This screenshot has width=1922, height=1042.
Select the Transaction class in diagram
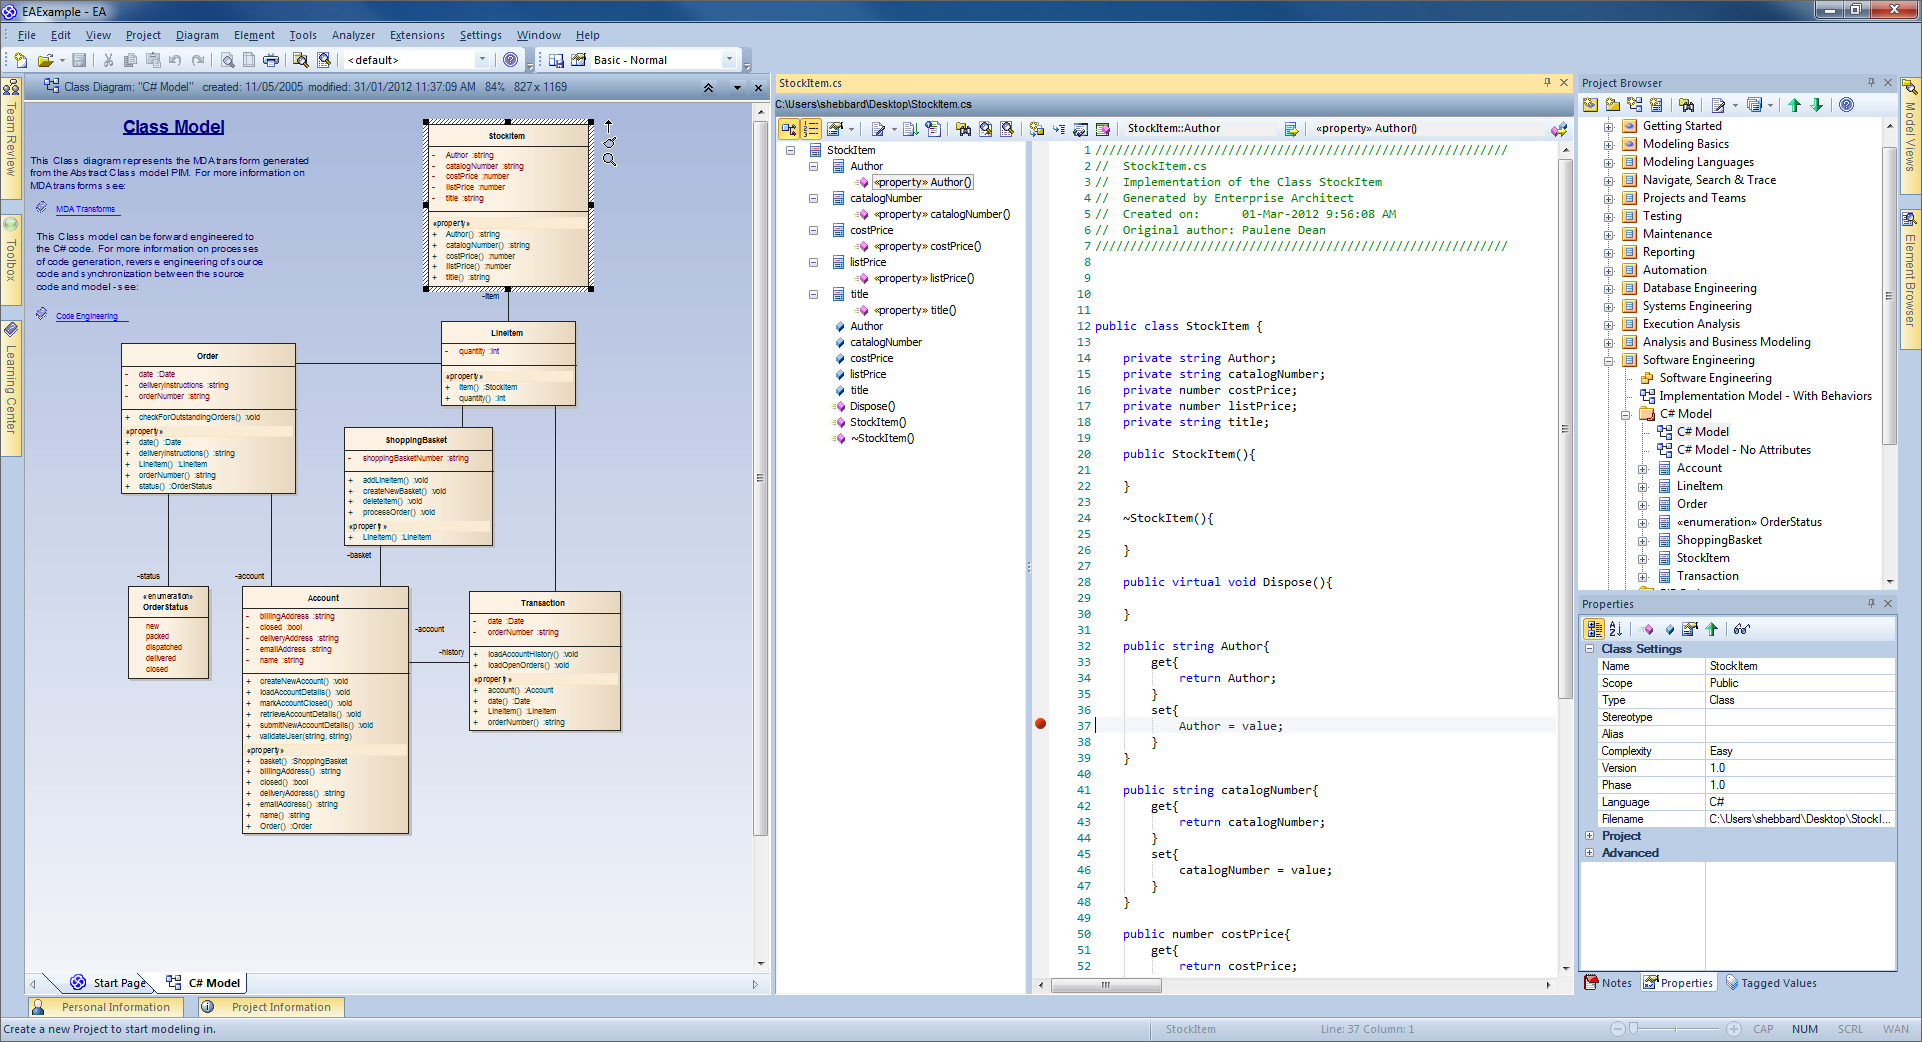pyautogui.click(x=544, y=661)
